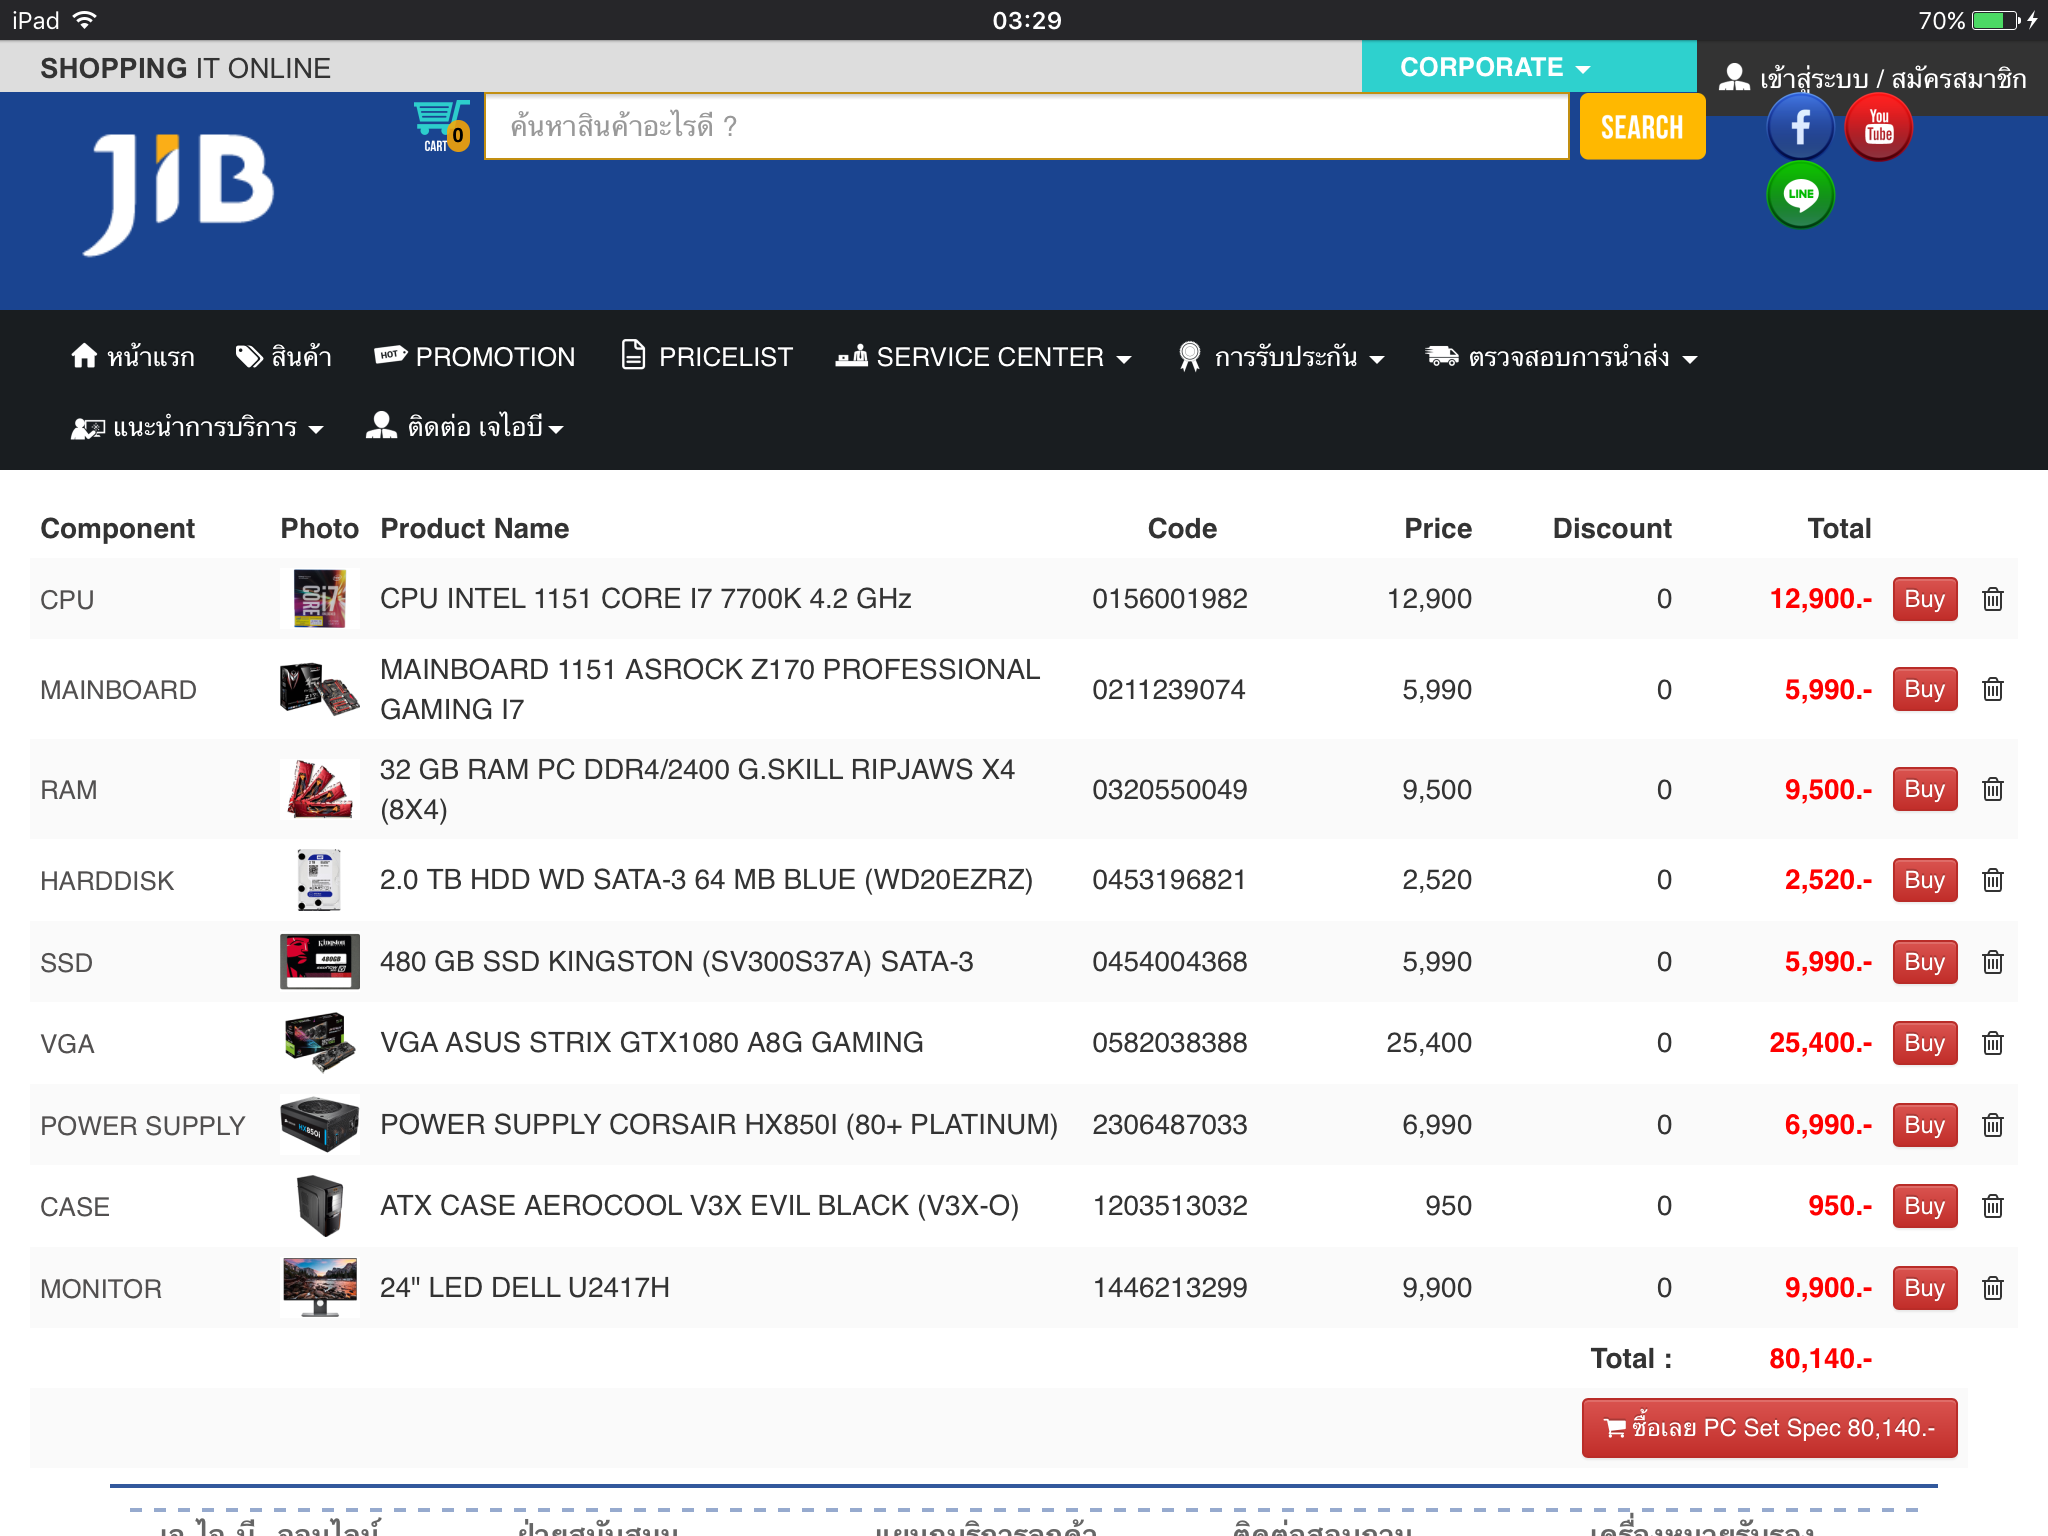The width and height of the screenshot is (2048, 1536).
Task: Remove the CASE item via trash icon
Action: pos(1993,1206)
